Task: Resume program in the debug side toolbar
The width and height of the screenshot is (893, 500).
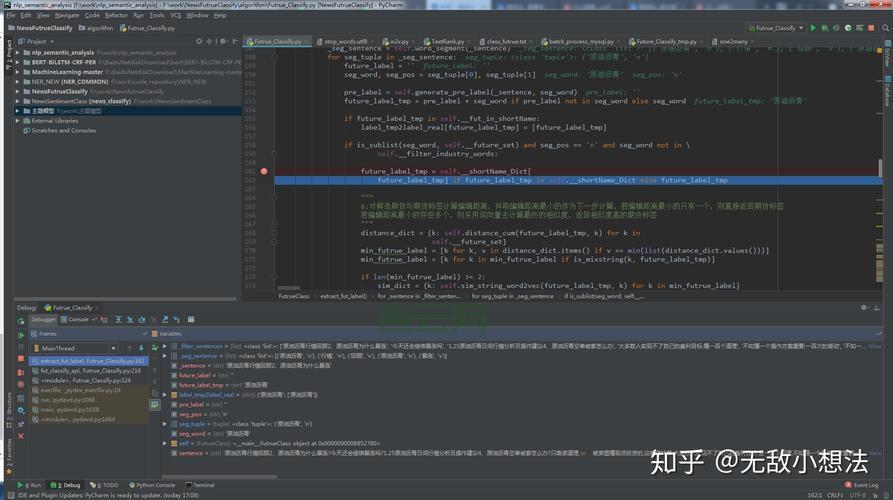Action: 21,335
